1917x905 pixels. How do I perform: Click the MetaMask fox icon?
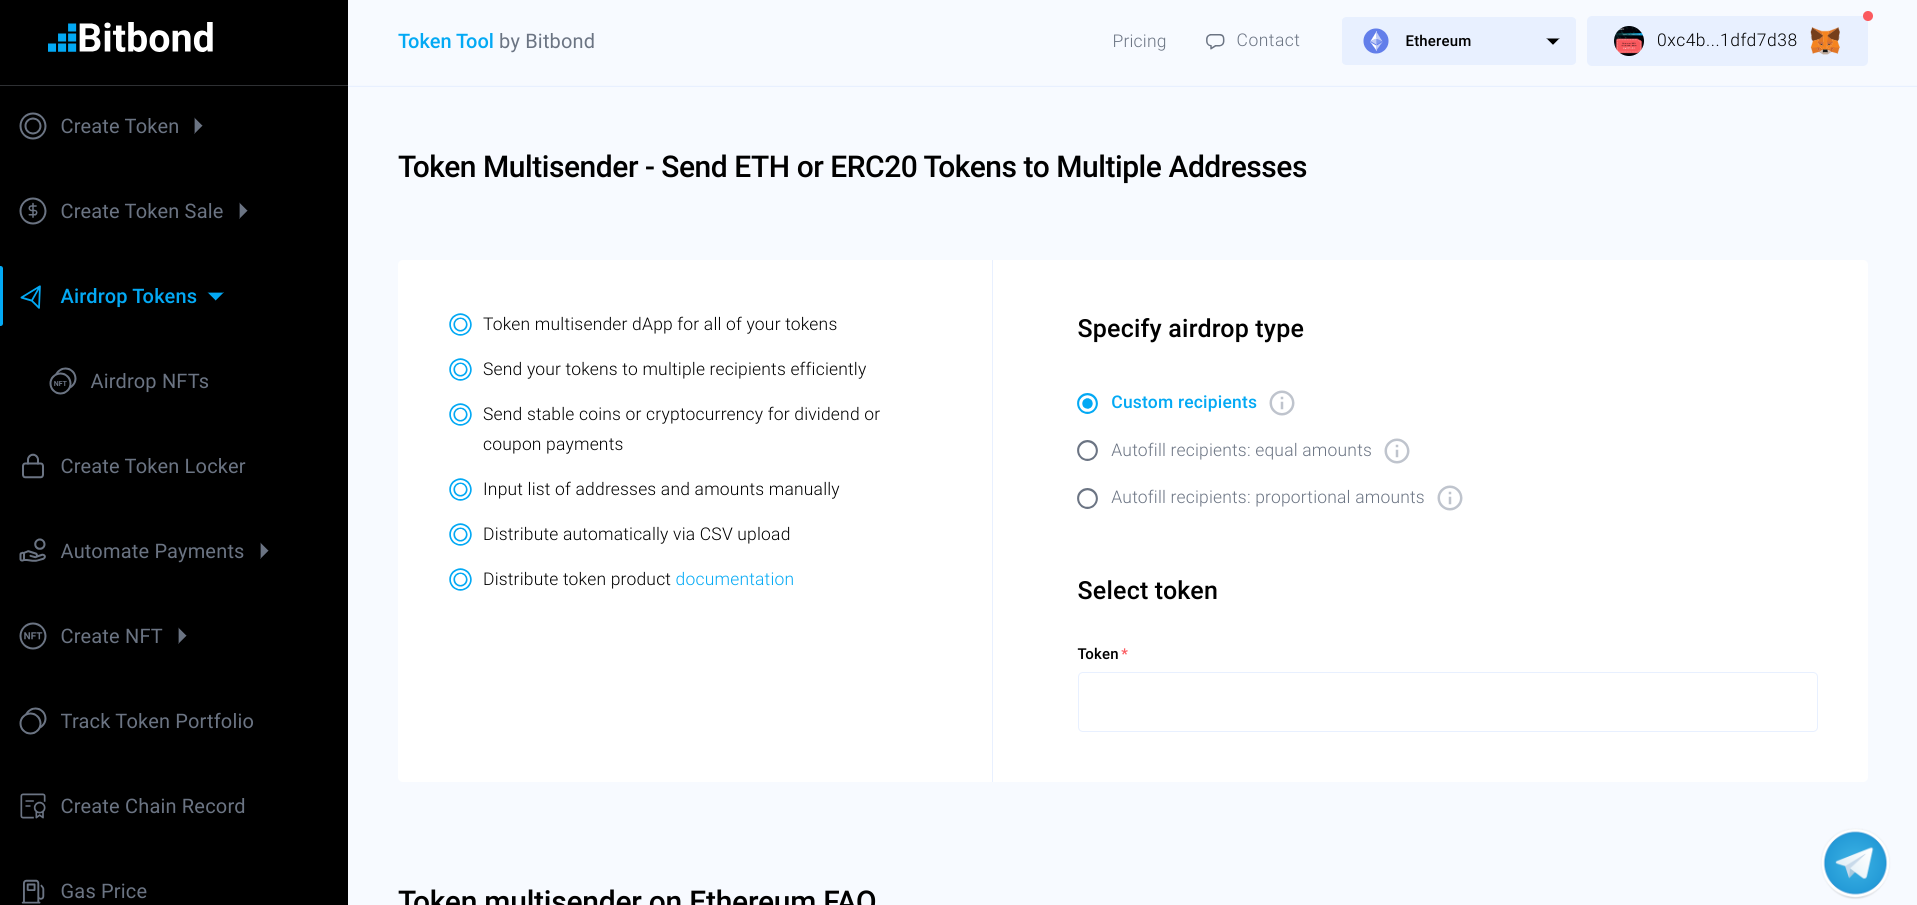(1825, 41)
